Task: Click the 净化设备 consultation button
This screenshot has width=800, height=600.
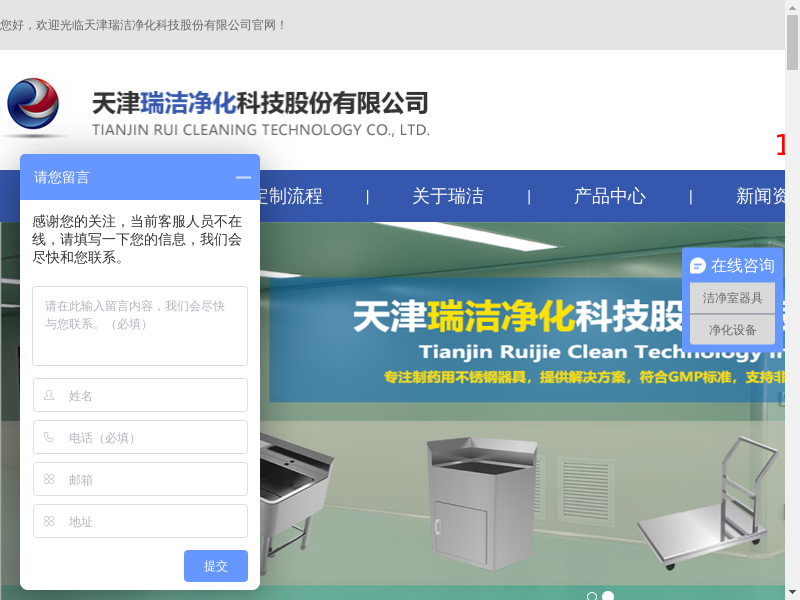Action: click(732, 330)
